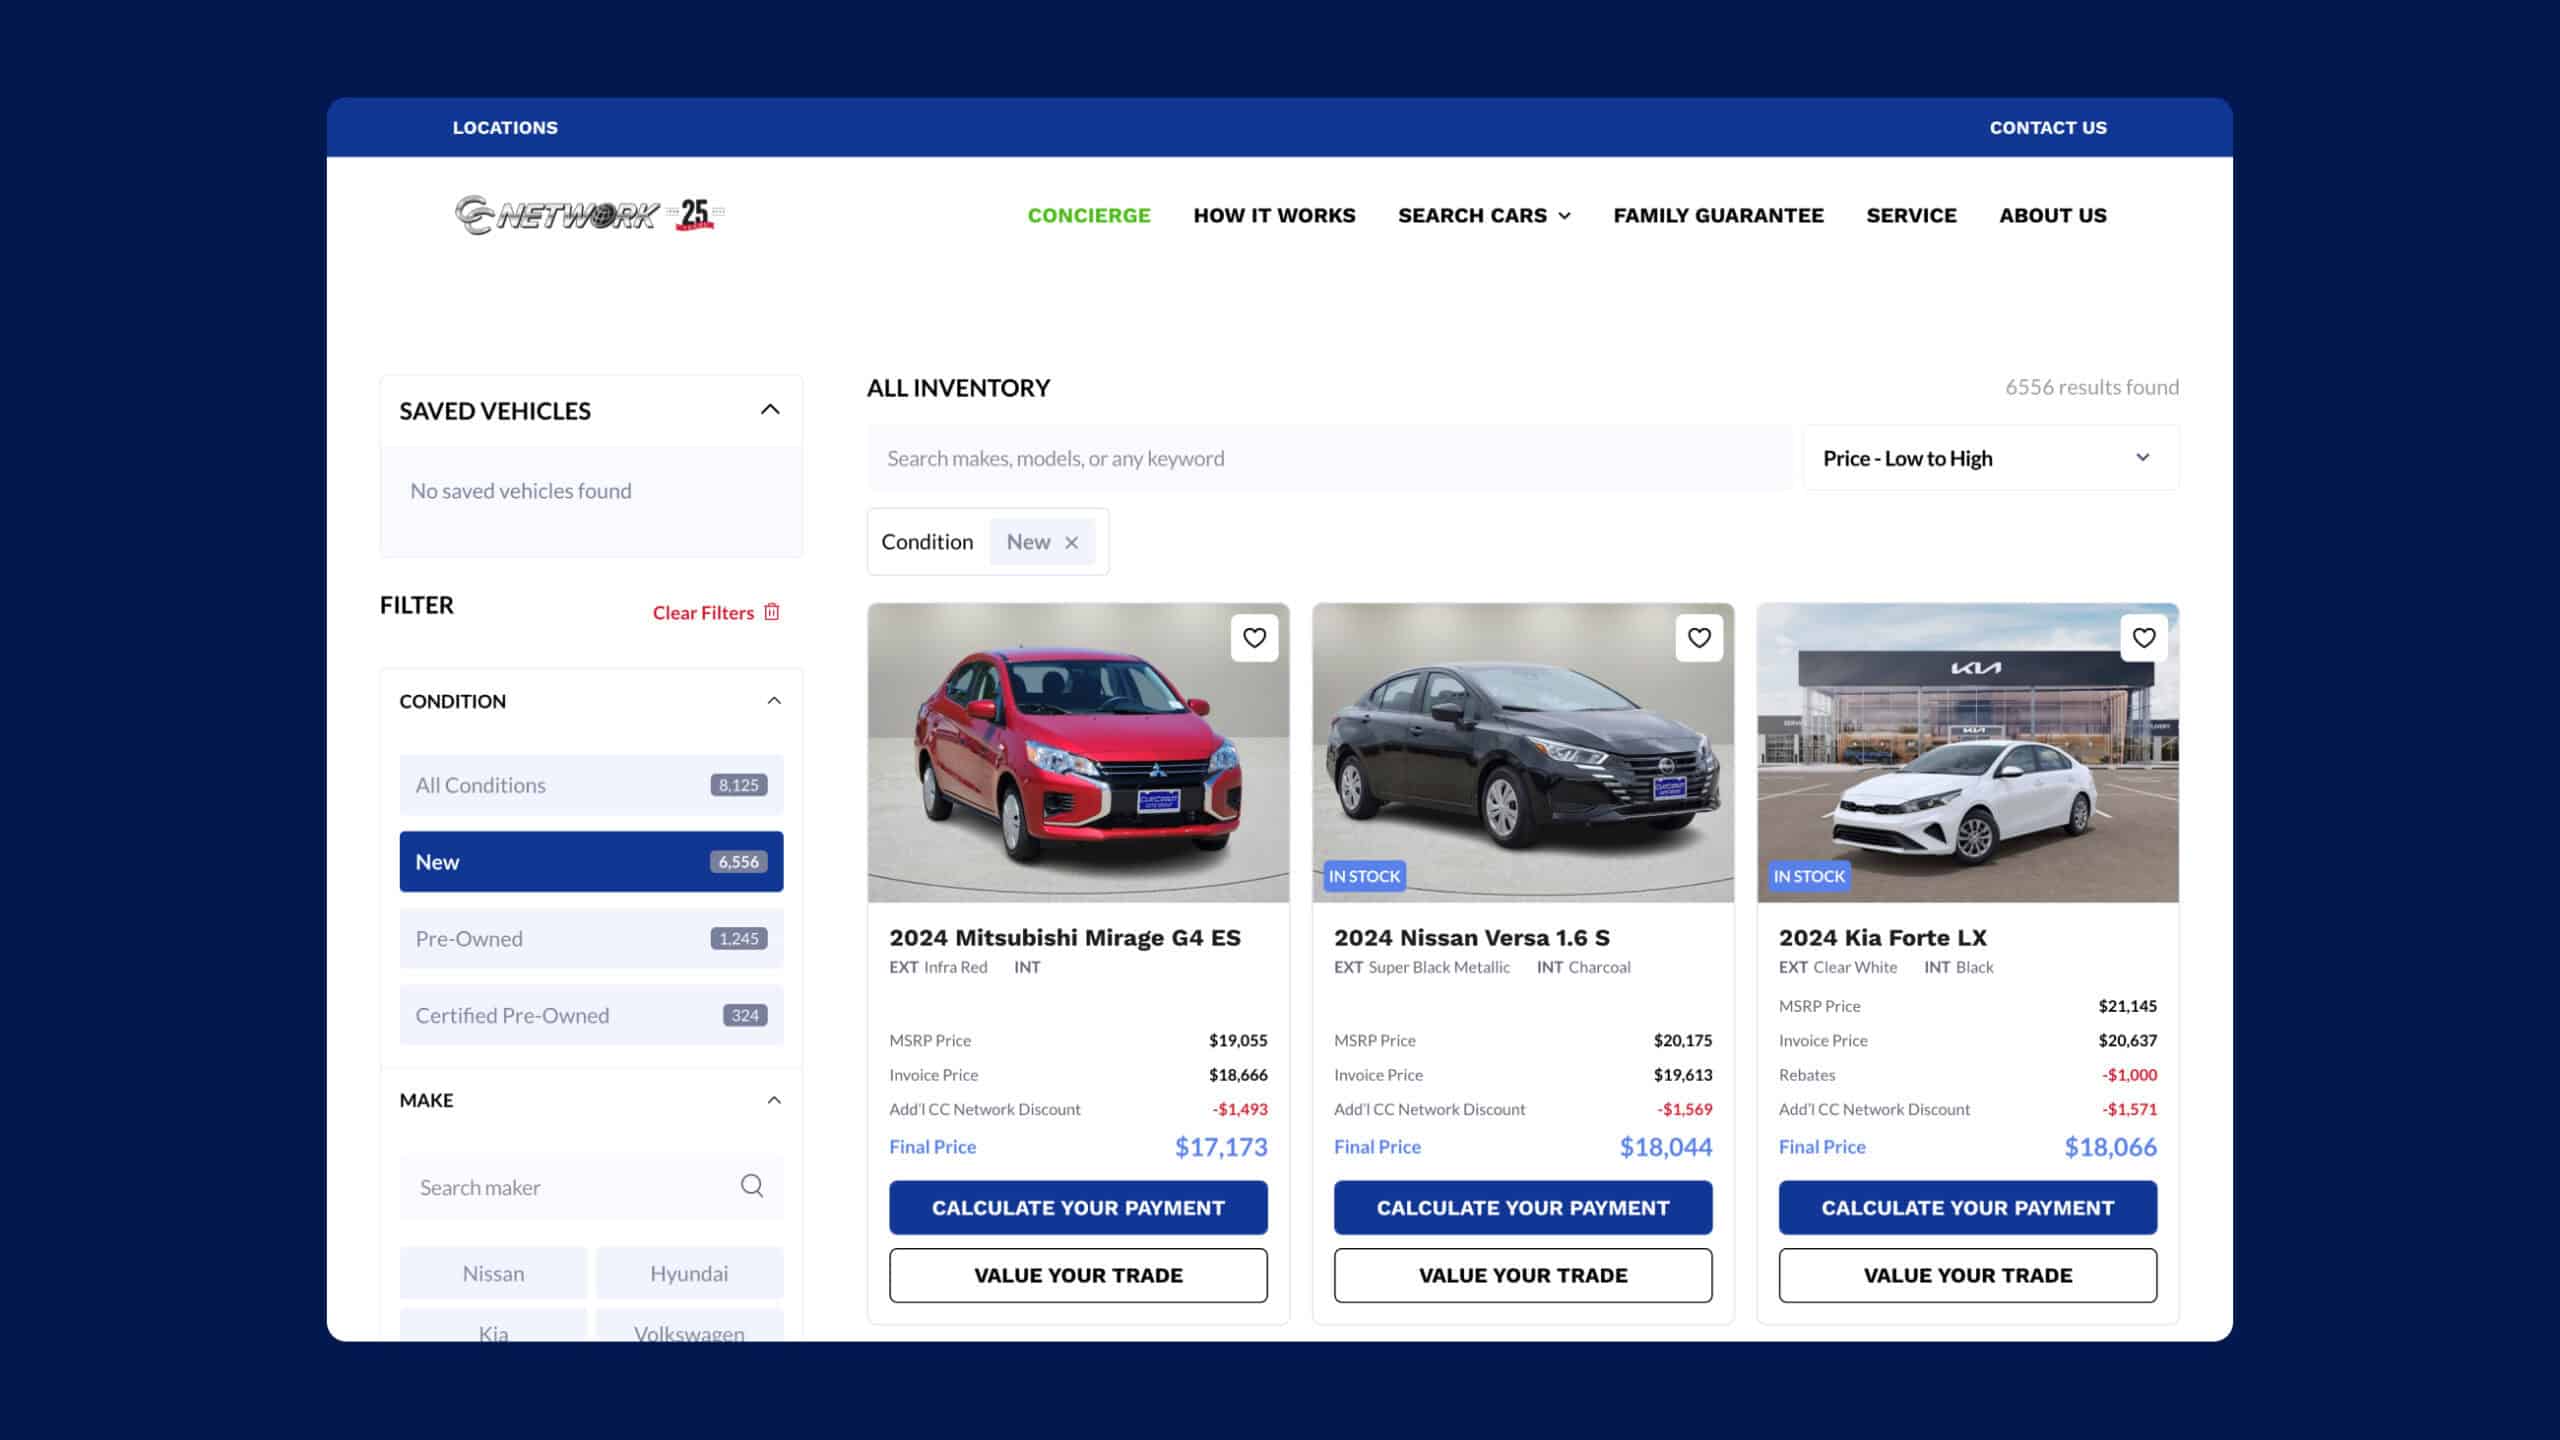The height and width of the screenshot is (1440, 2560).
Task: Click the In Stock badge on Kia Forte
Action: 1809,876
